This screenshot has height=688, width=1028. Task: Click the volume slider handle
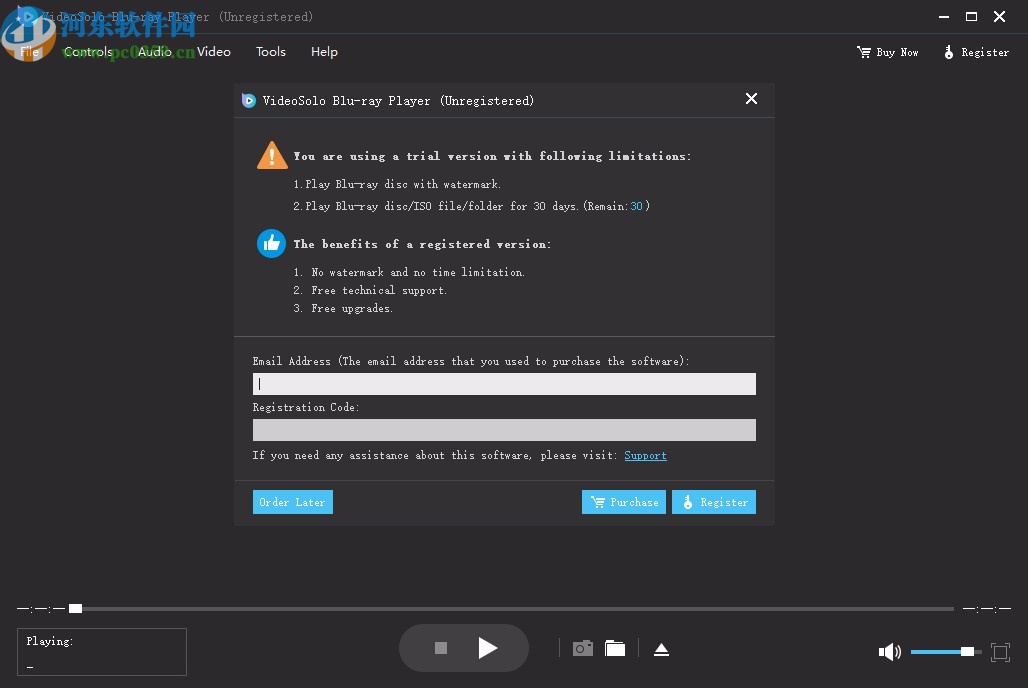pyautogui.click(x=967, y=651)
